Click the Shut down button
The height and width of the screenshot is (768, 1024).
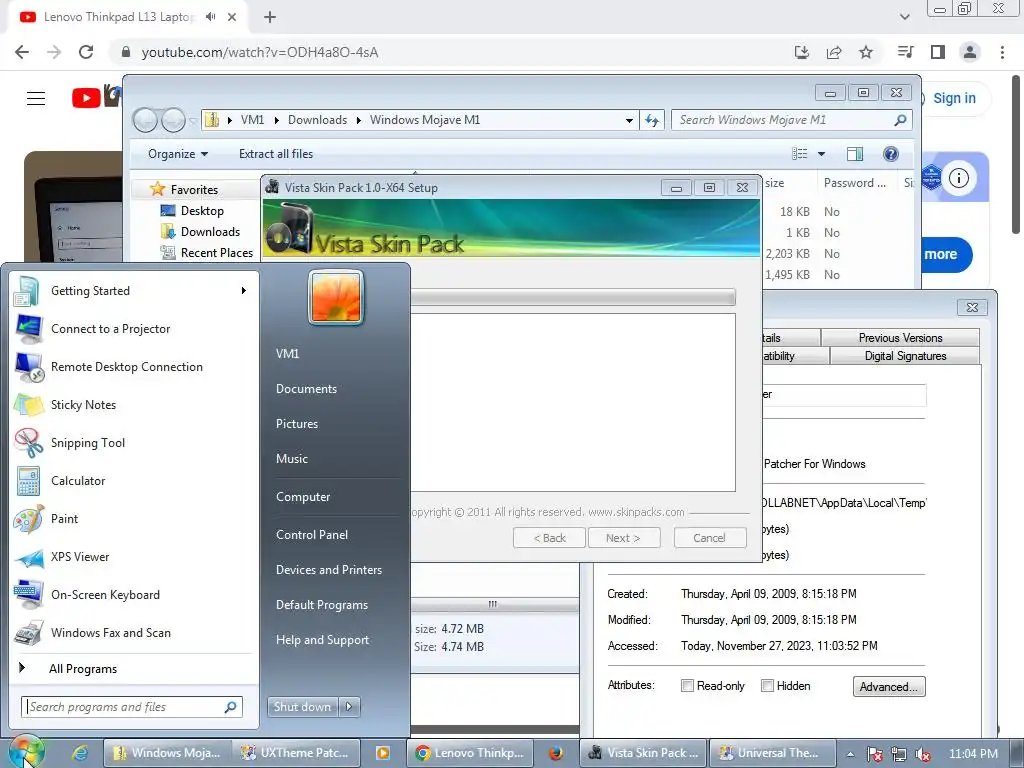pyautogui.click(x=302, y=707)
